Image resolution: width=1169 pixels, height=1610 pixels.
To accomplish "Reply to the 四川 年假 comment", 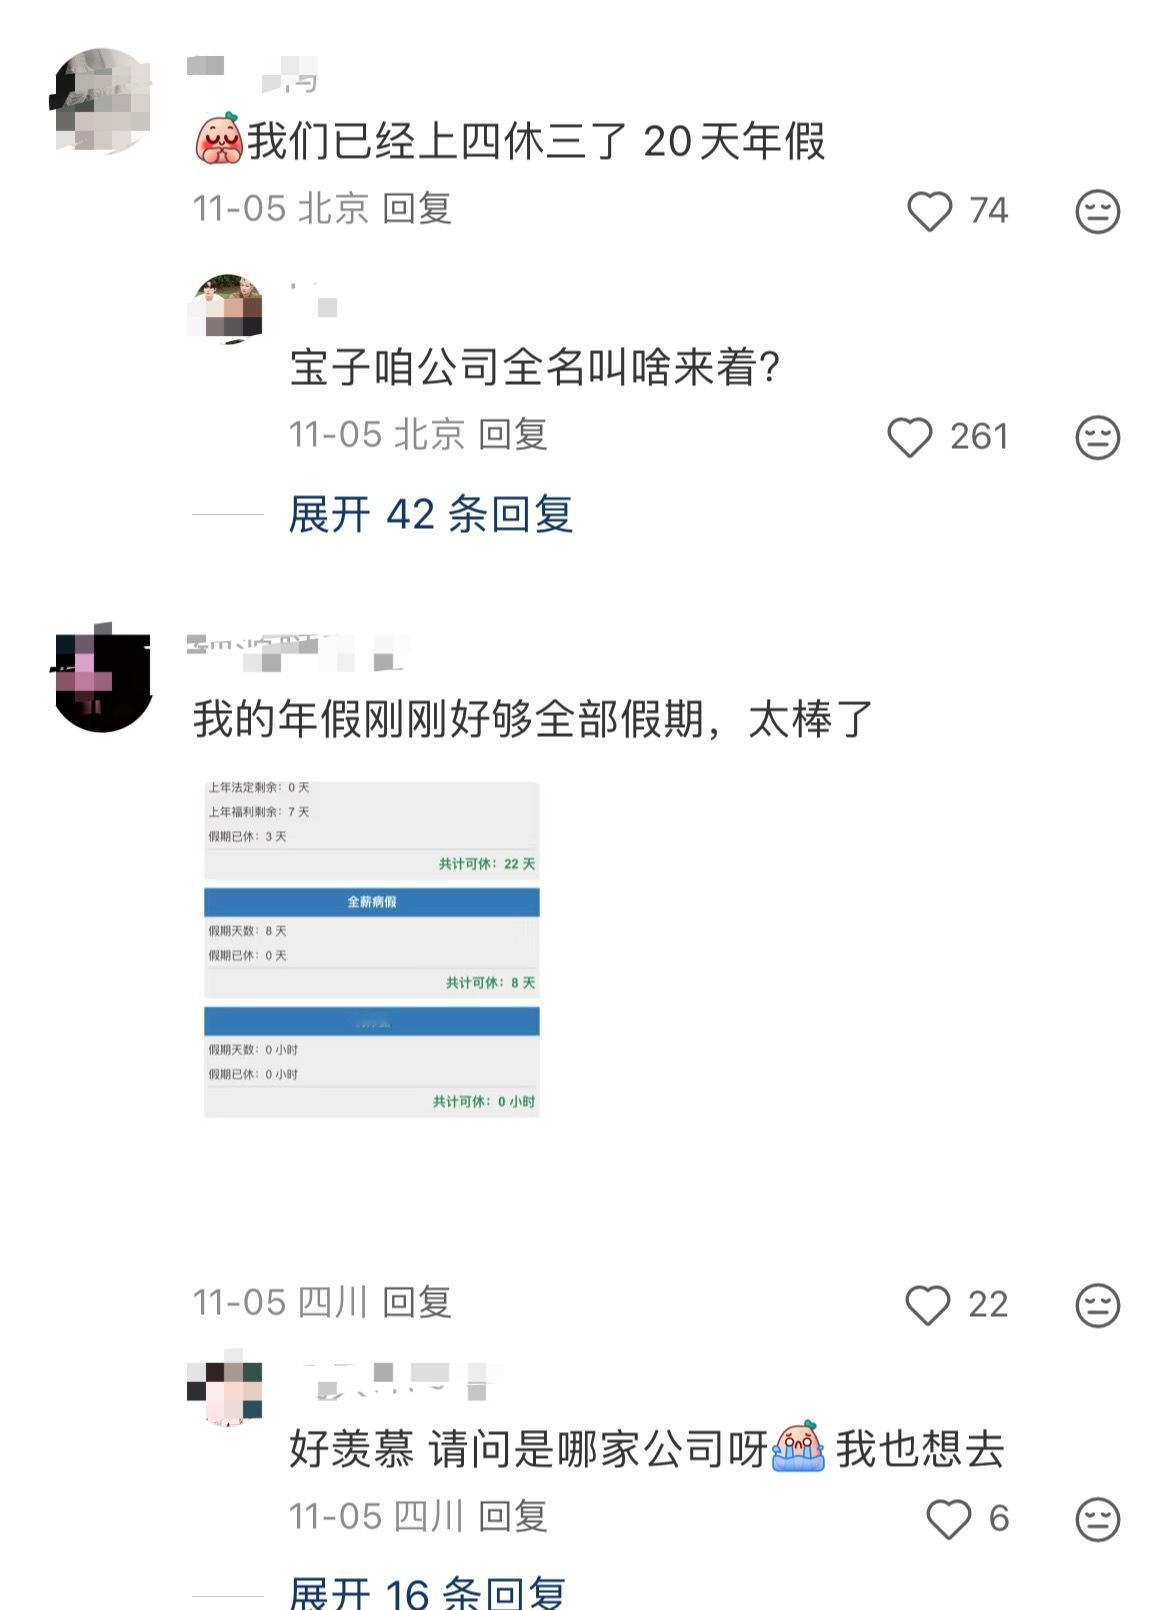I will (417, 1303).
